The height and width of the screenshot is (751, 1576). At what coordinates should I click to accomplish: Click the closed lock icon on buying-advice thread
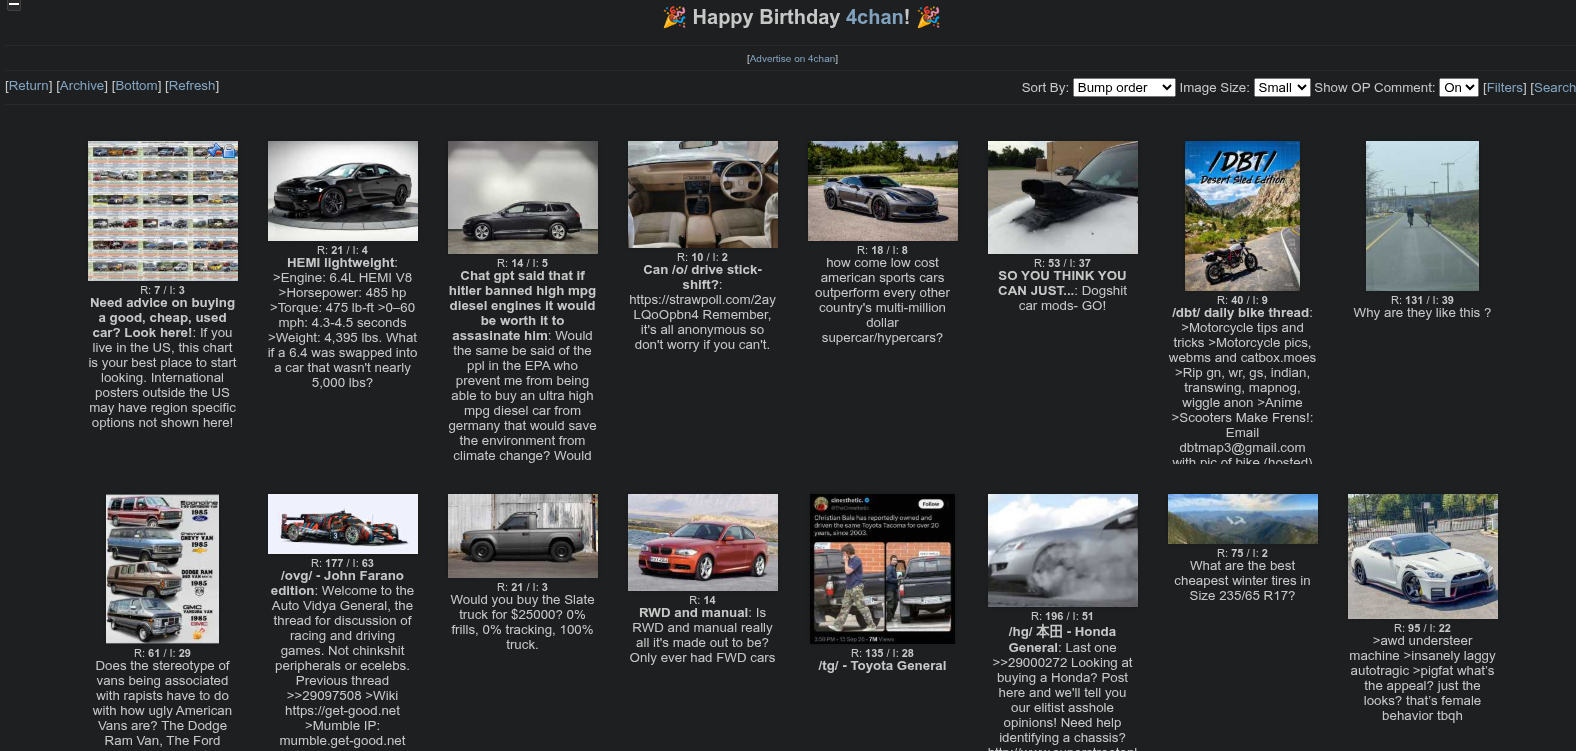[x=230, y=150]
